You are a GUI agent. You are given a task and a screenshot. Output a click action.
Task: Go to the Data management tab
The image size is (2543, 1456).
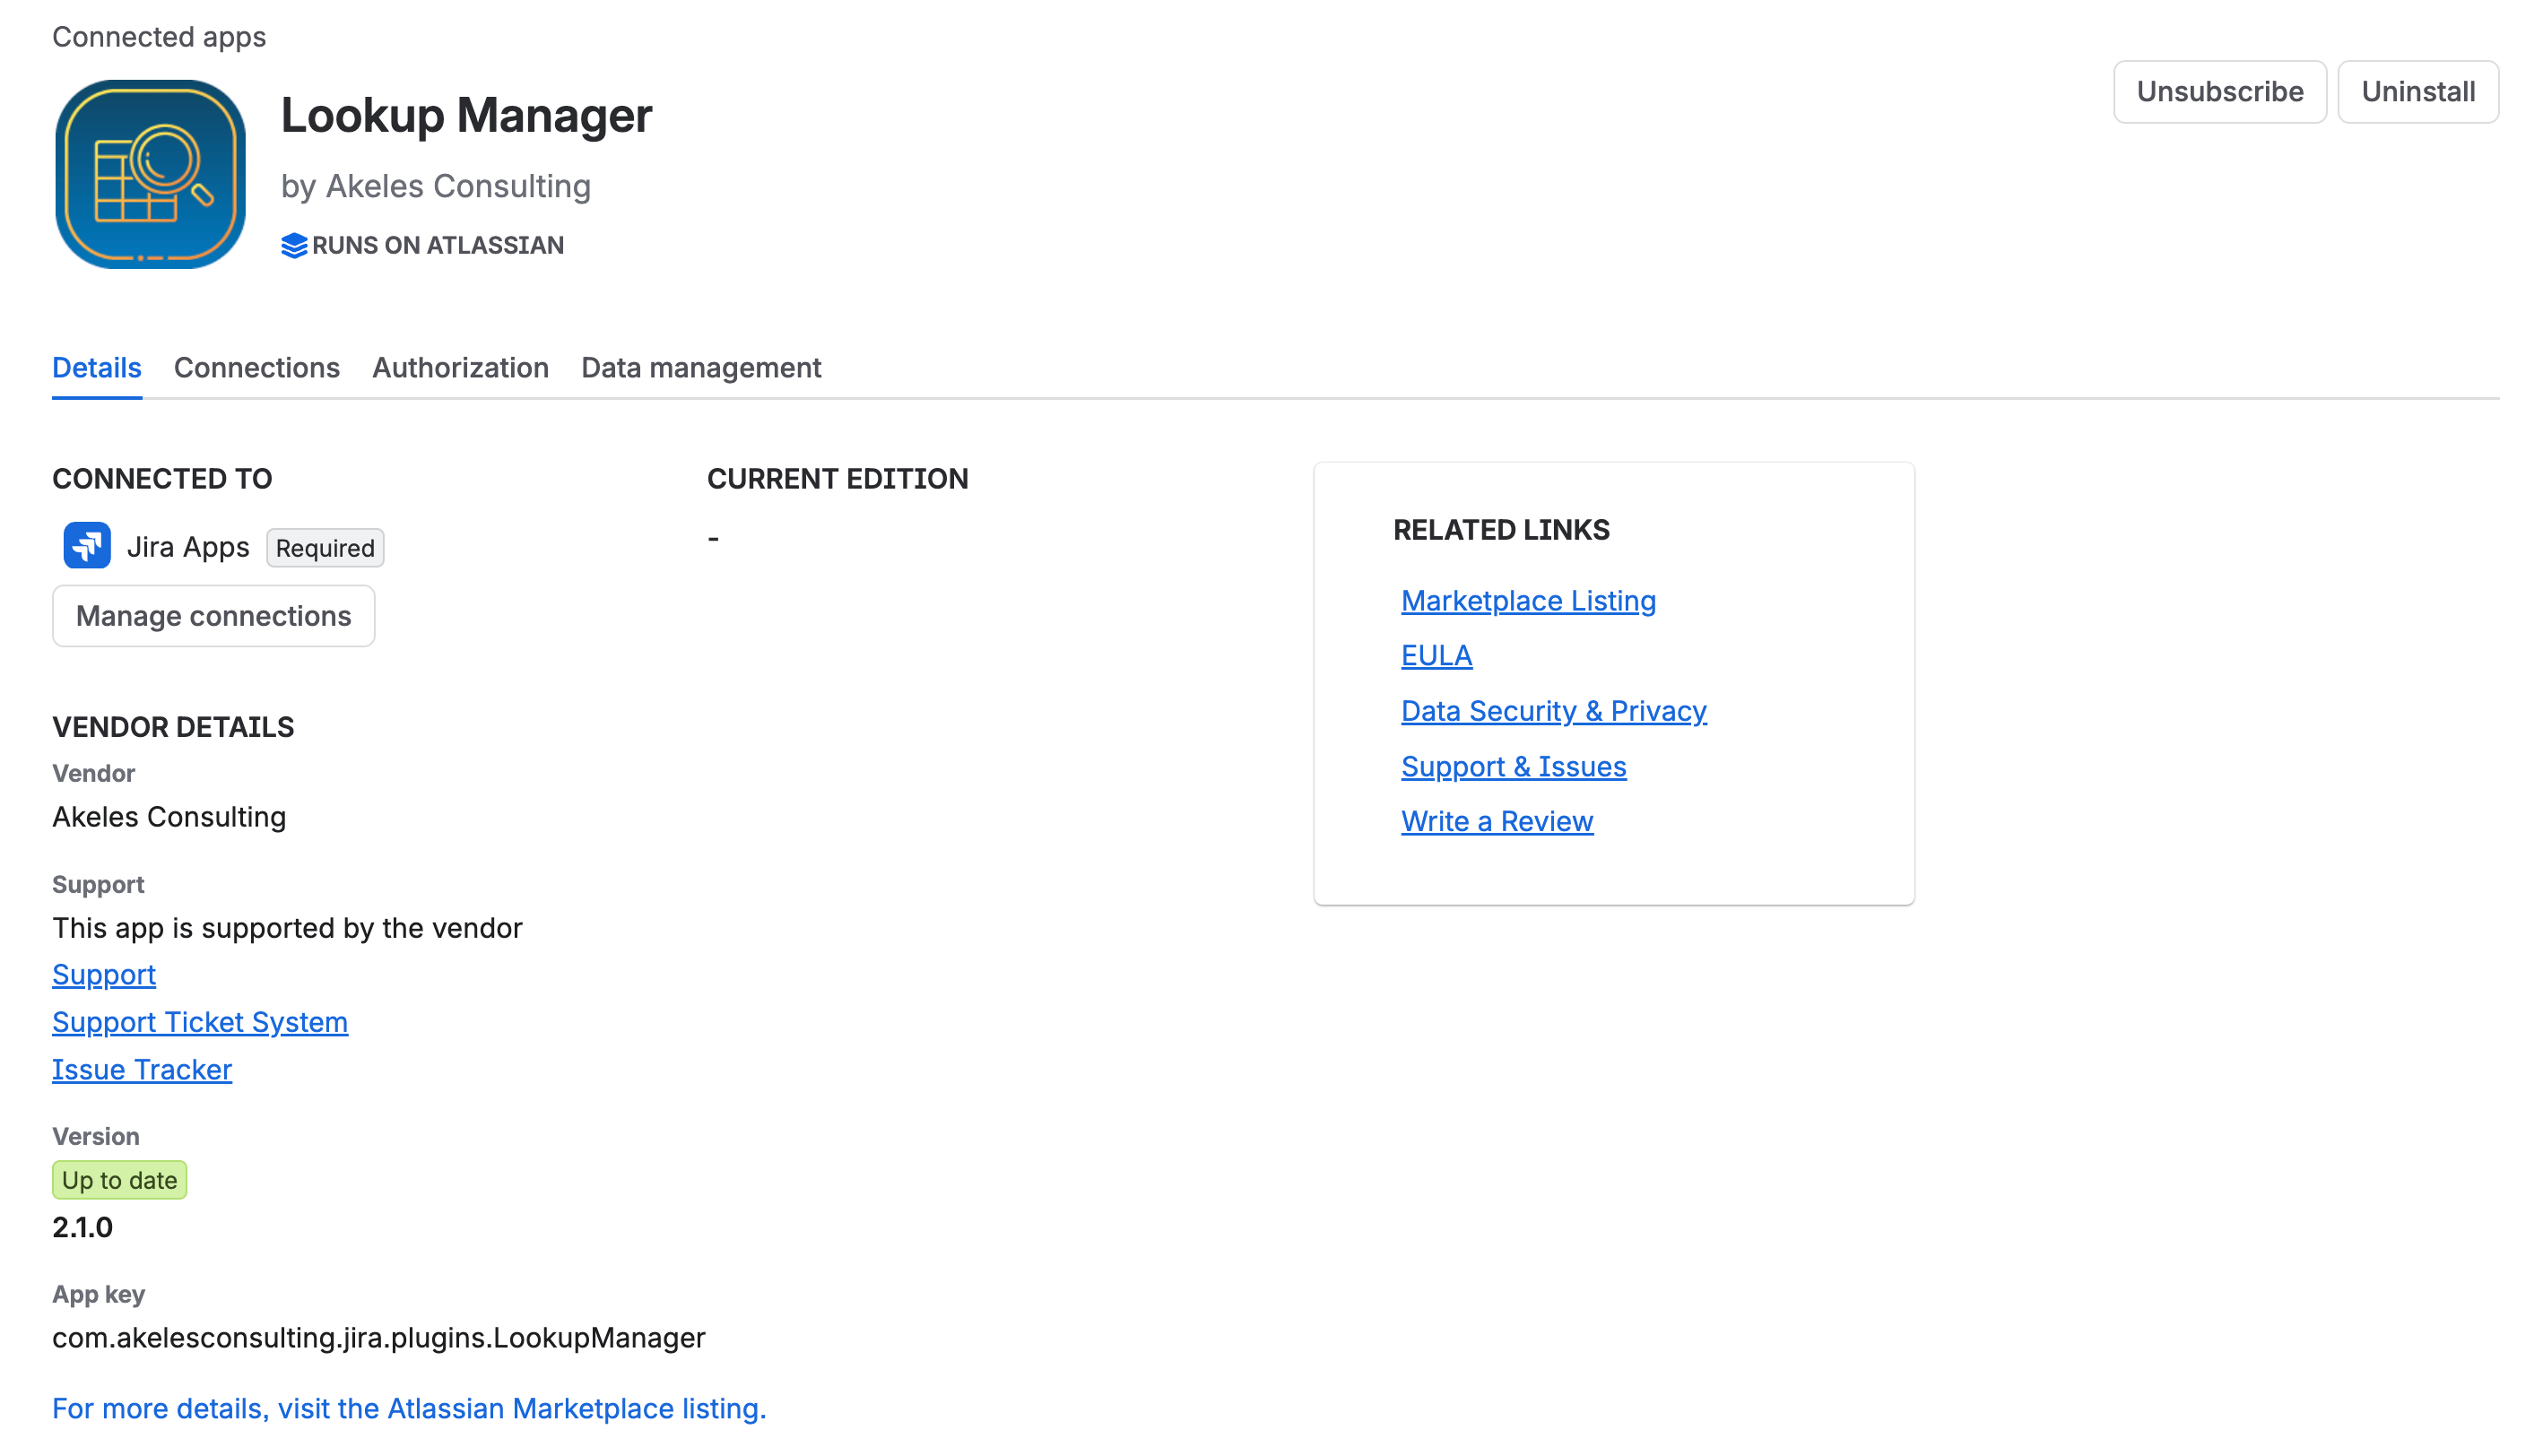(701, 367)
